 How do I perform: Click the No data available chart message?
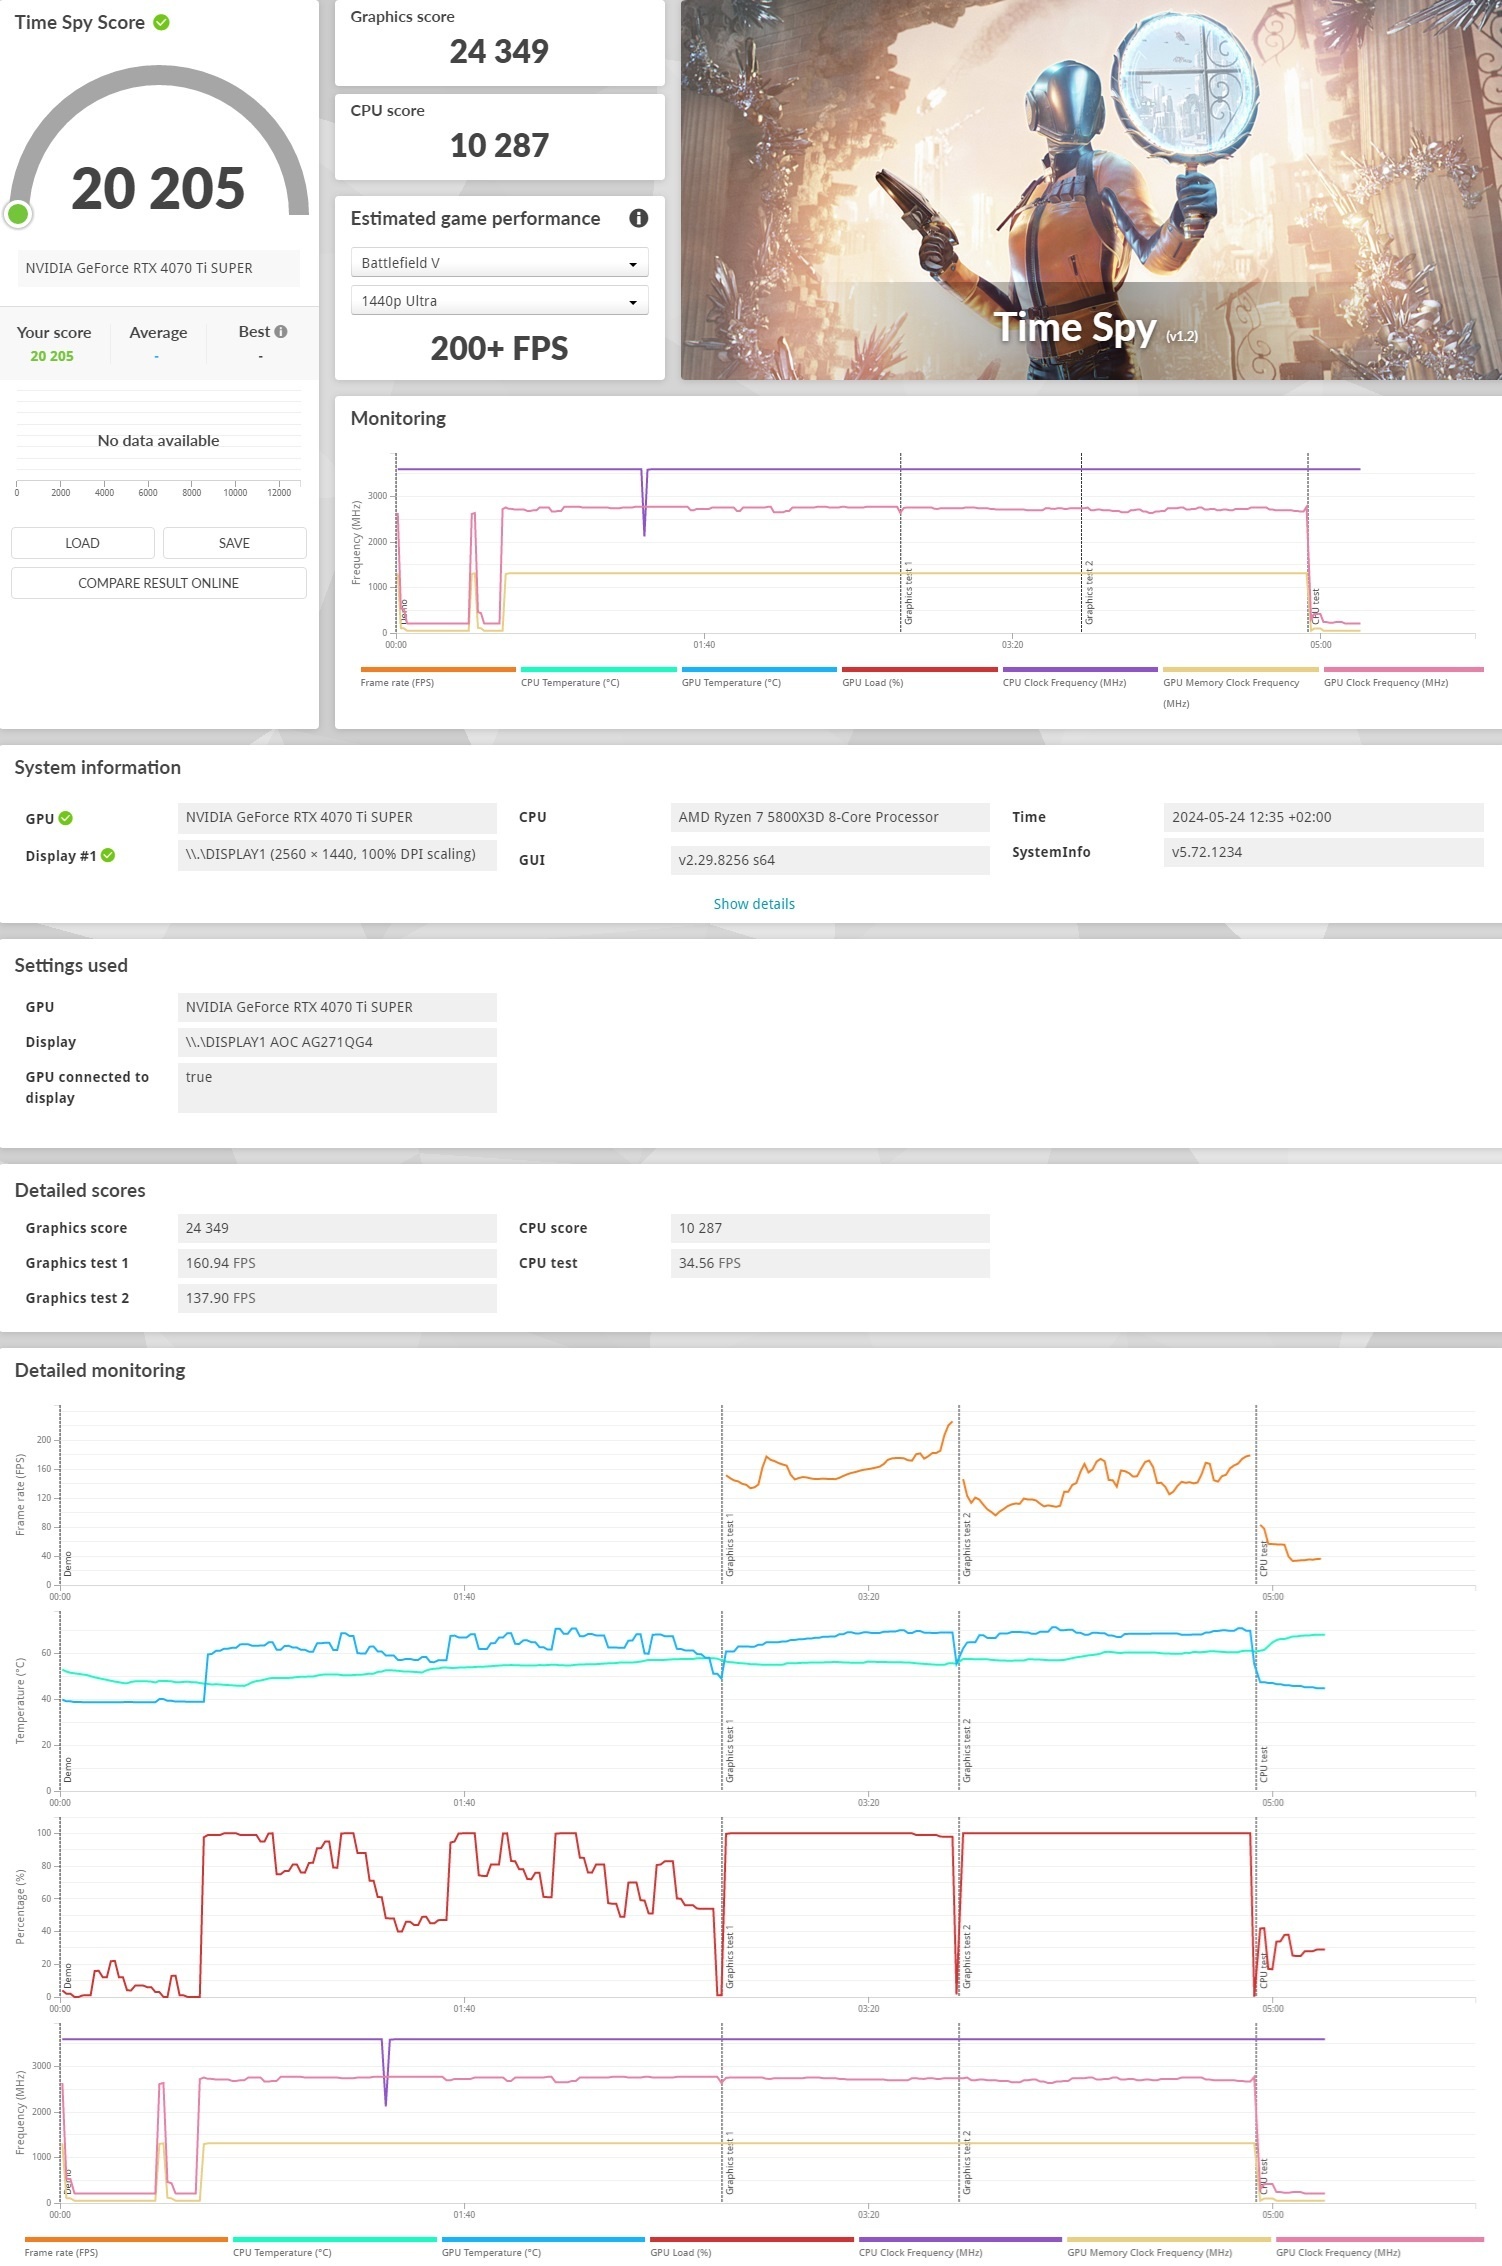point(158,441)
